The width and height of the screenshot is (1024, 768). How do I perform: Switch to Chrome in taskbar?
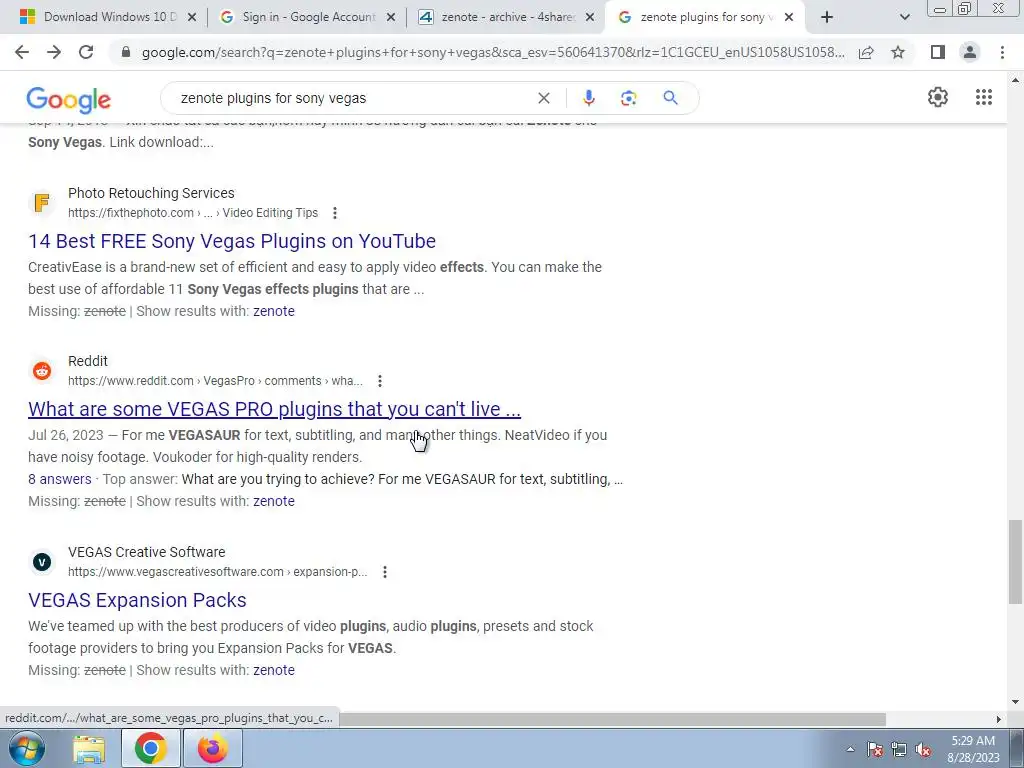[x=150, y=748]
